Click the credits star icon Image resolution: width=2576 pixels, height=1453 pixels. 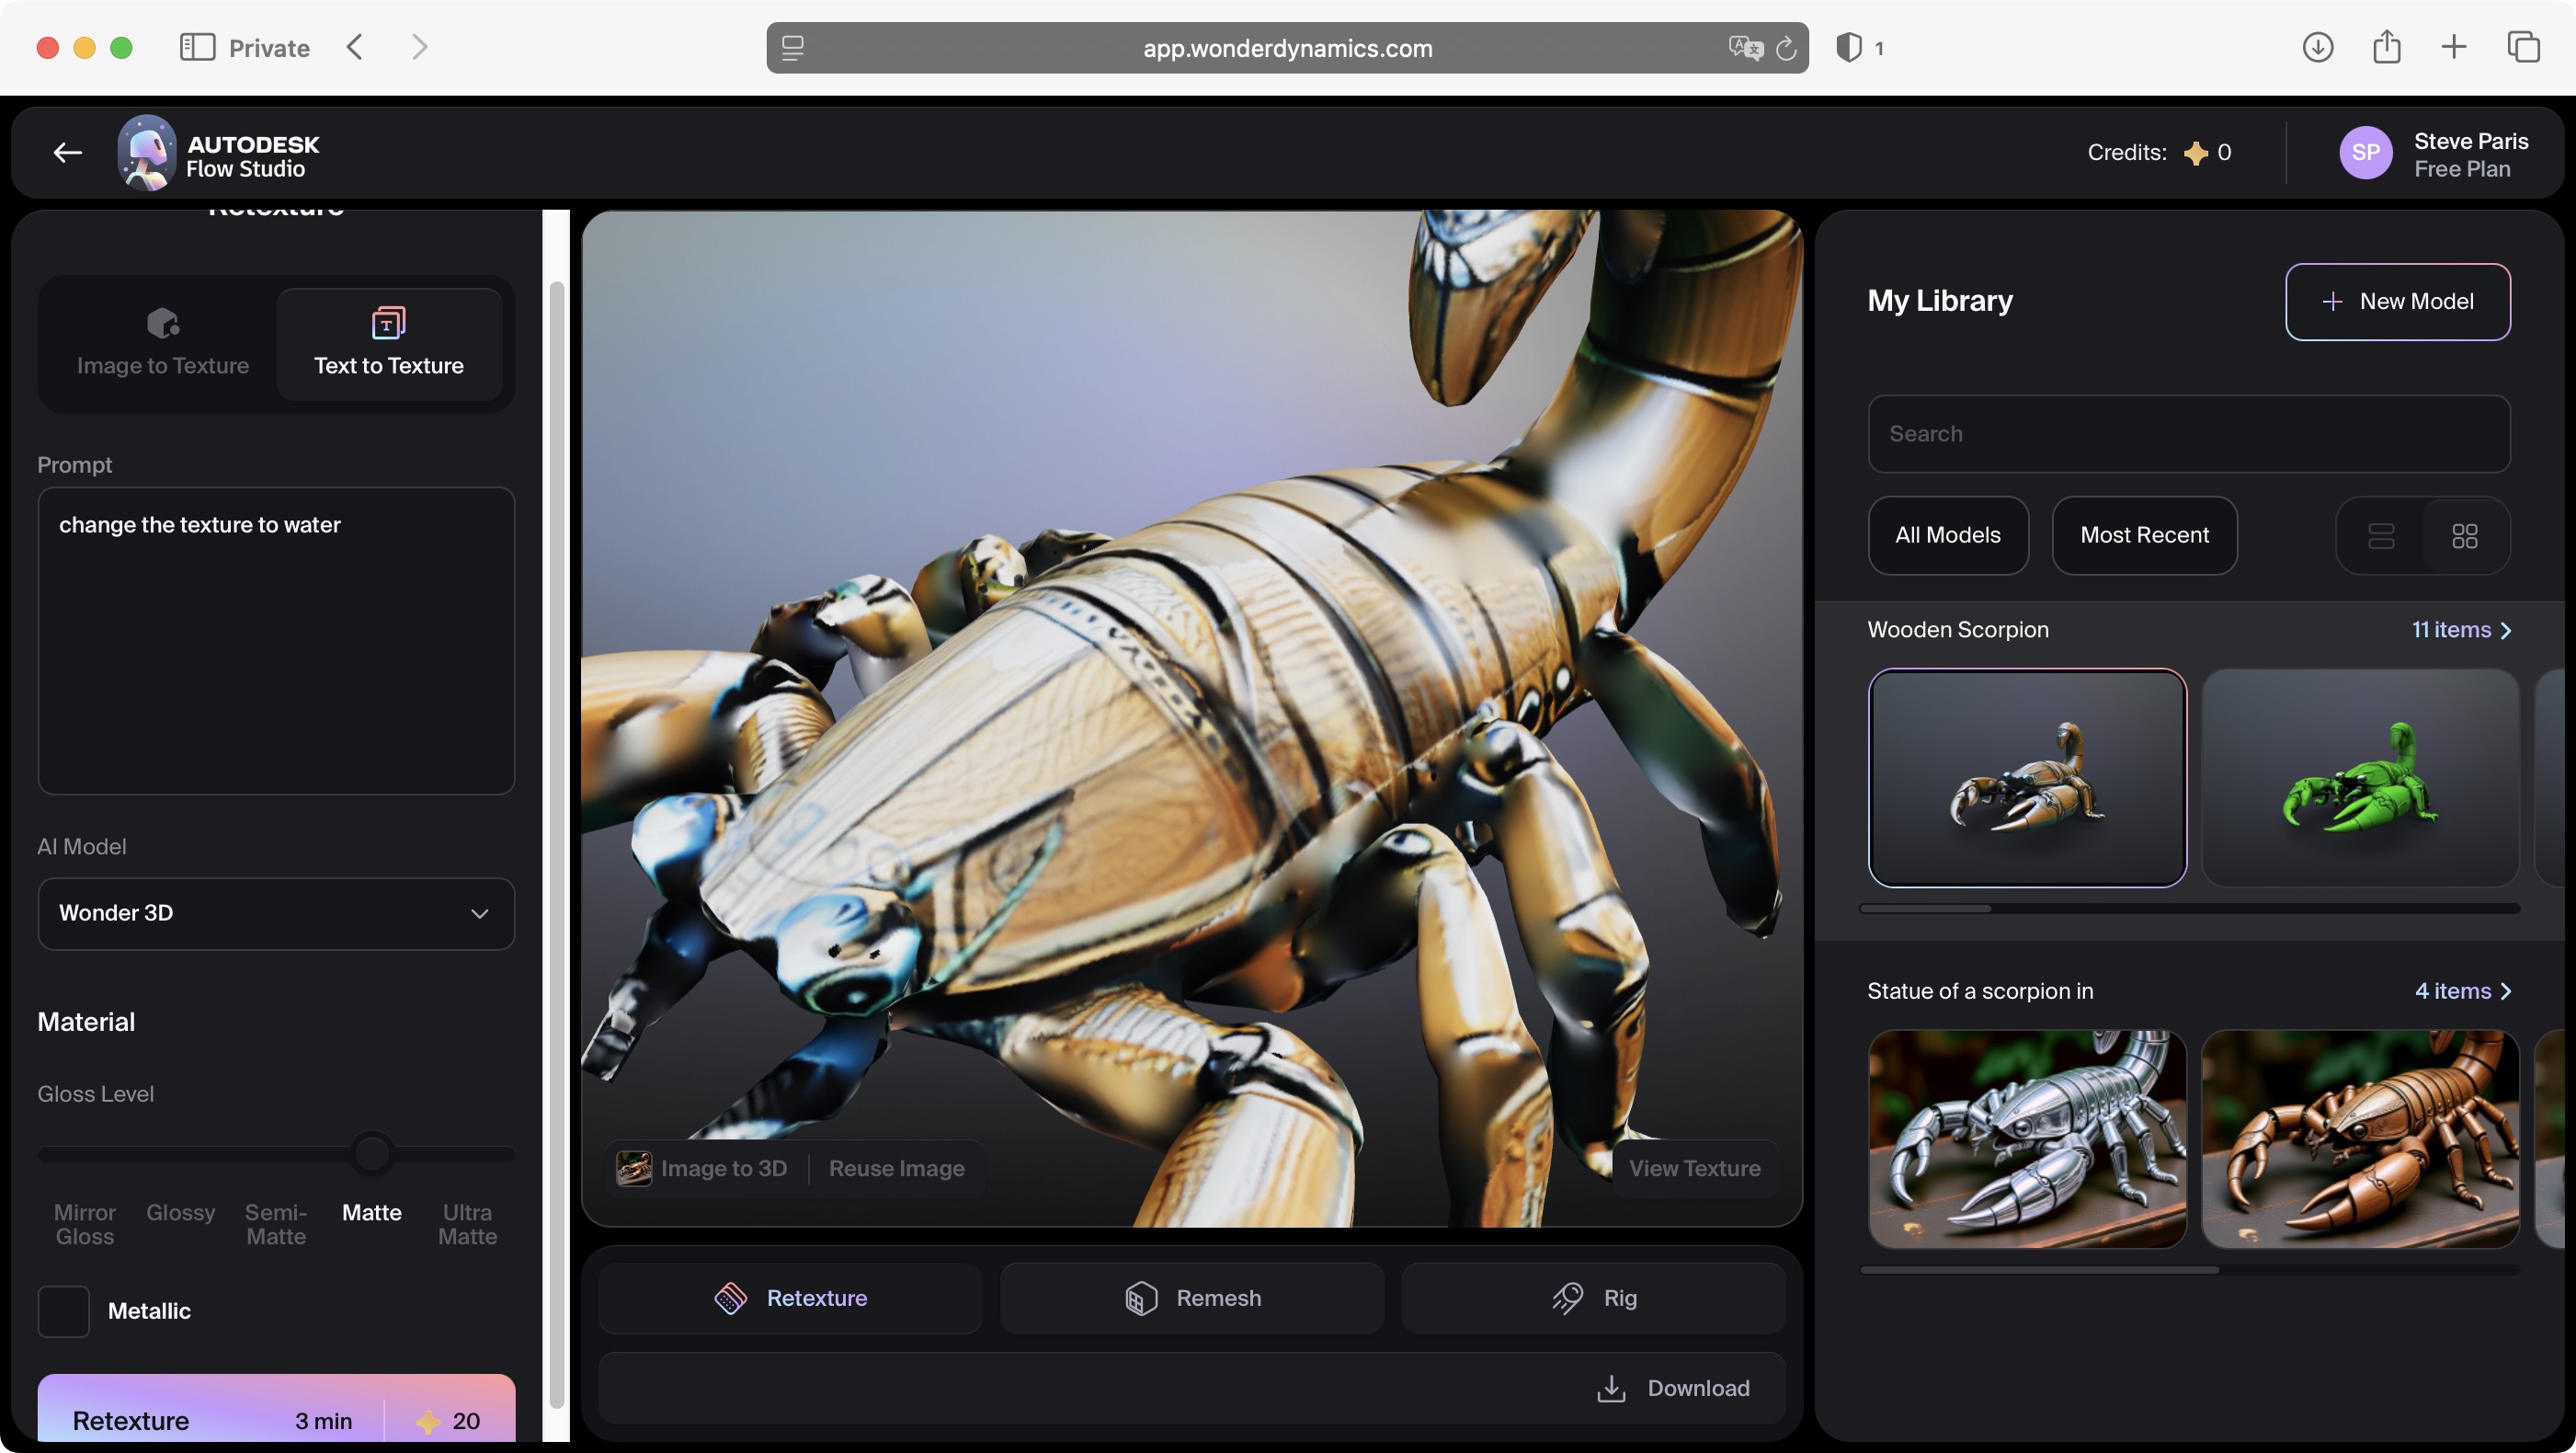click(2196, 152)
